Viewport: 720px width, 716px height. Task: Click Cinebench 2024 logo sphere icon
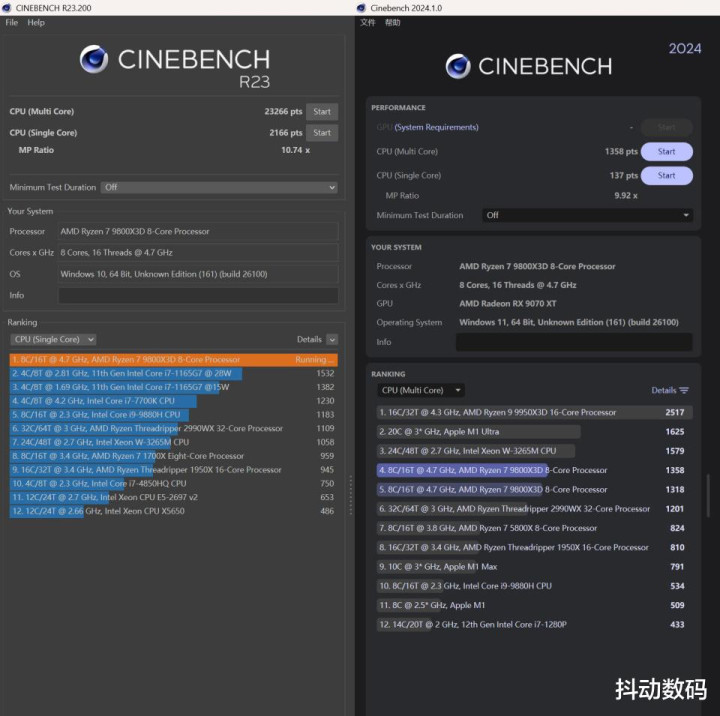click(x=458, y=67)
